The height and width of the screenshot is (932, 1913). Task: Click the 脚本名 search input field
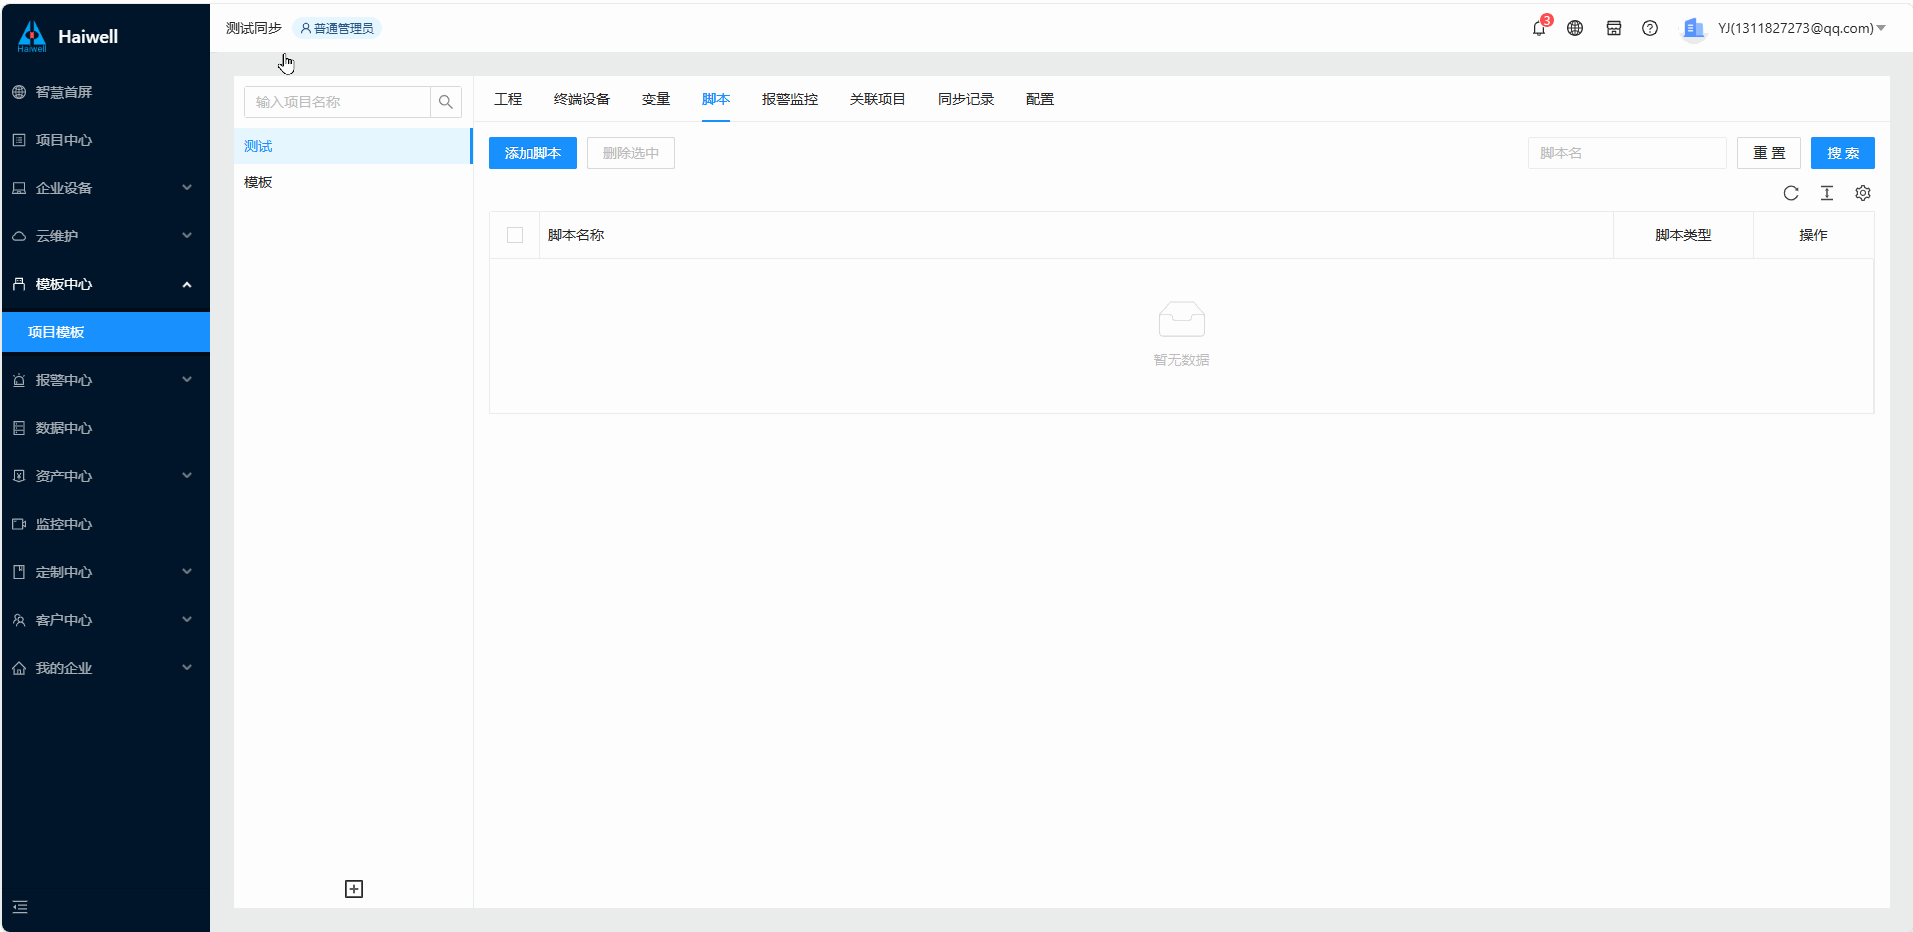click(1626, 153)
